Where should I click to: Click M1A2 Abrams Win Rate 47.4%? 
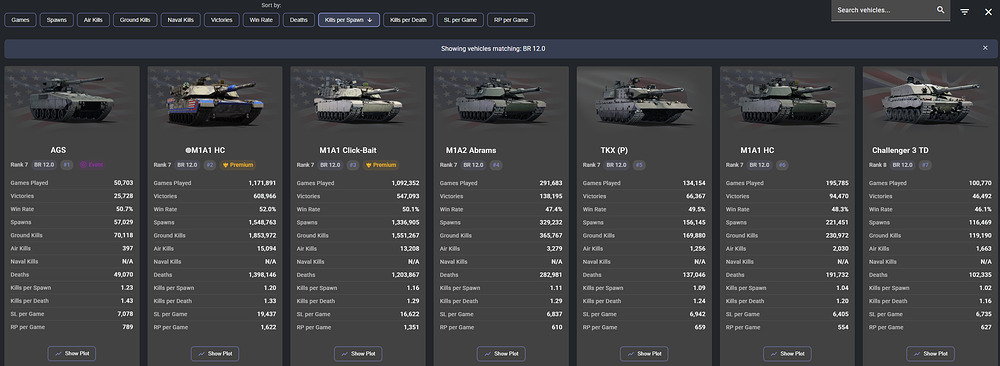click(554, 209)
